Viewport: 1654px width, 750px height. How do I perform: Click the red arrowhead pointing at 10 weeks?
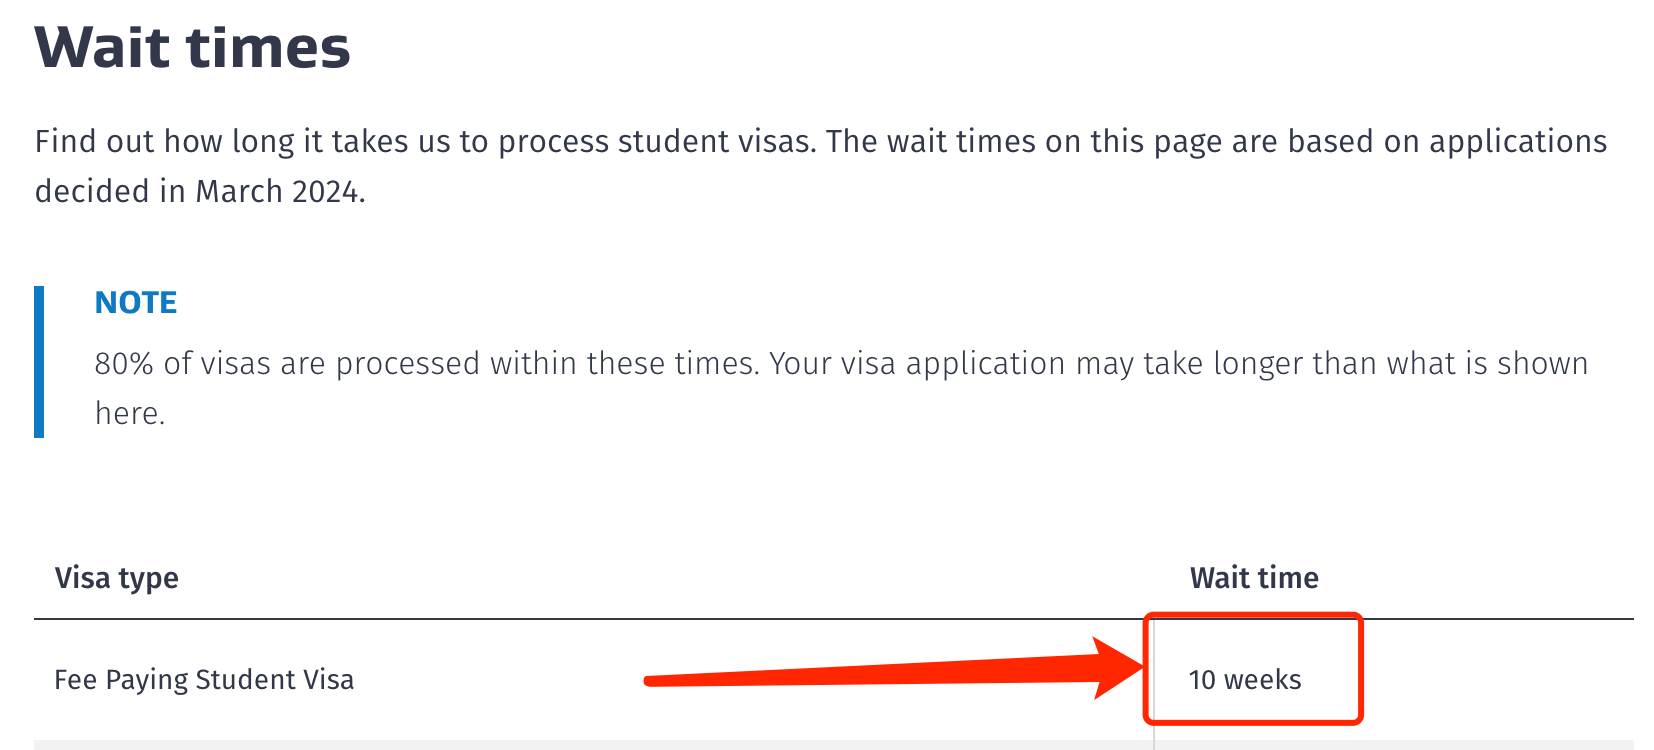[1118, 668]
